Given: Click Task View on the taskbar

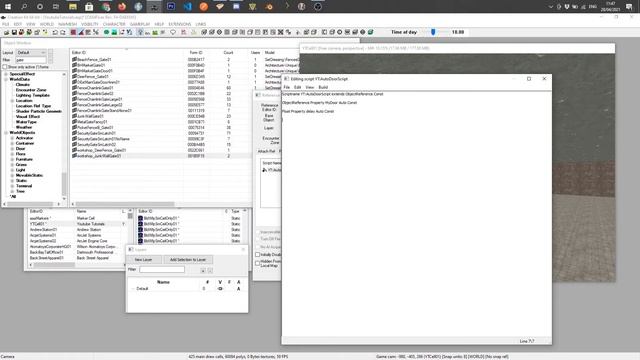Looking at the screenshot, I should (x=56, y=7).
